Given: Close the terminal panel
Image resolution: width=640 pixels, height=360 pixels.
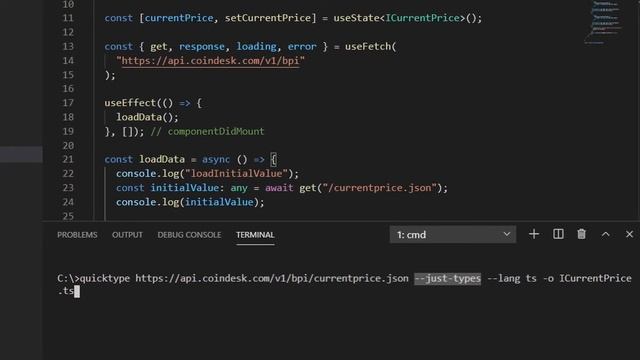Looking at the screenshot, I should [x=629, y=234].
